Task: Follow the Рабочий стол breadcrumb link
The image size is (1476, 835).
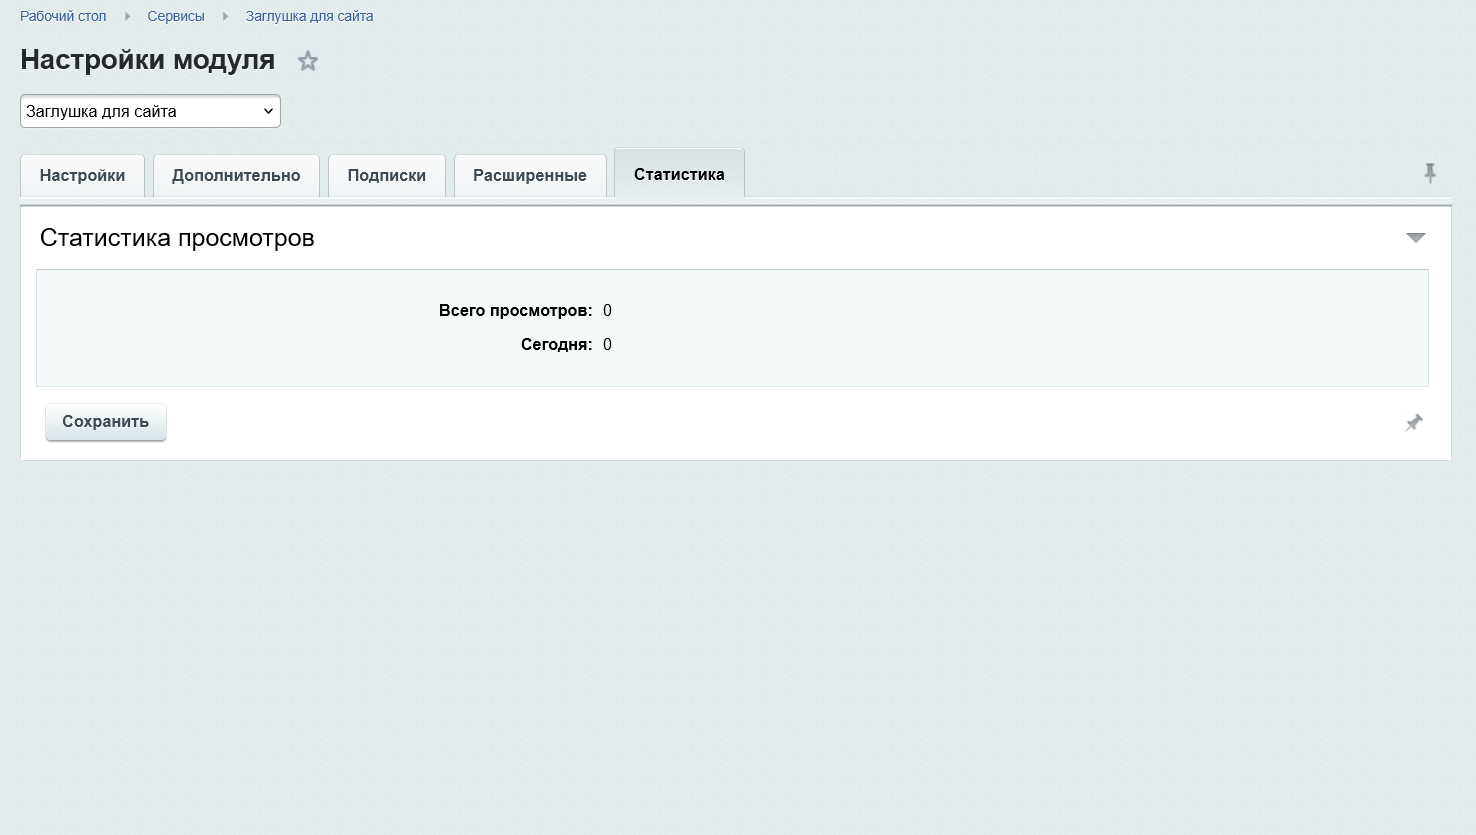Action: (63, 16)
